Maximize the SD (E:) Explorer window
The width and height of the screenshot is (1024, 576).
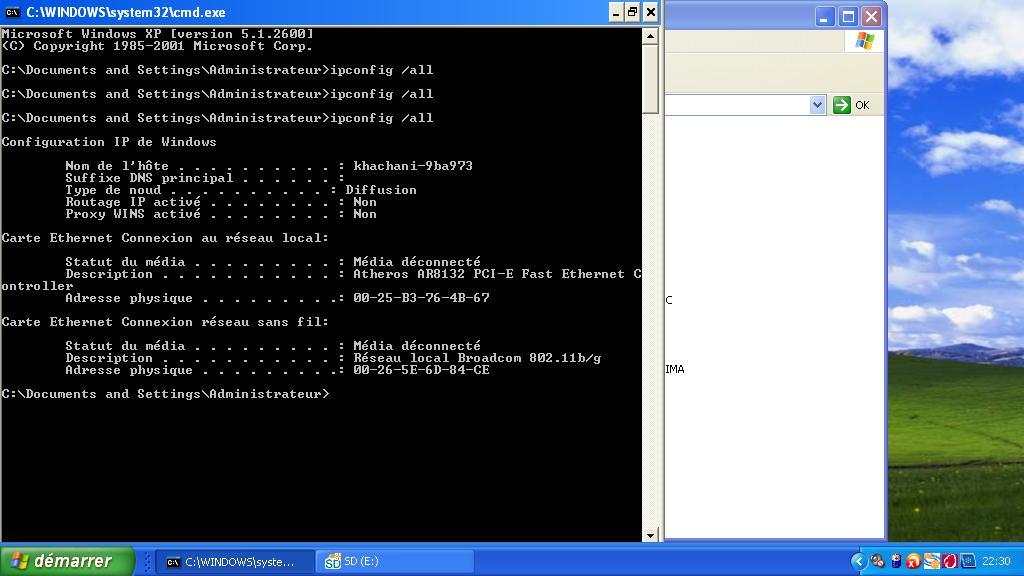pyautogui.click(x=848, y=16)
